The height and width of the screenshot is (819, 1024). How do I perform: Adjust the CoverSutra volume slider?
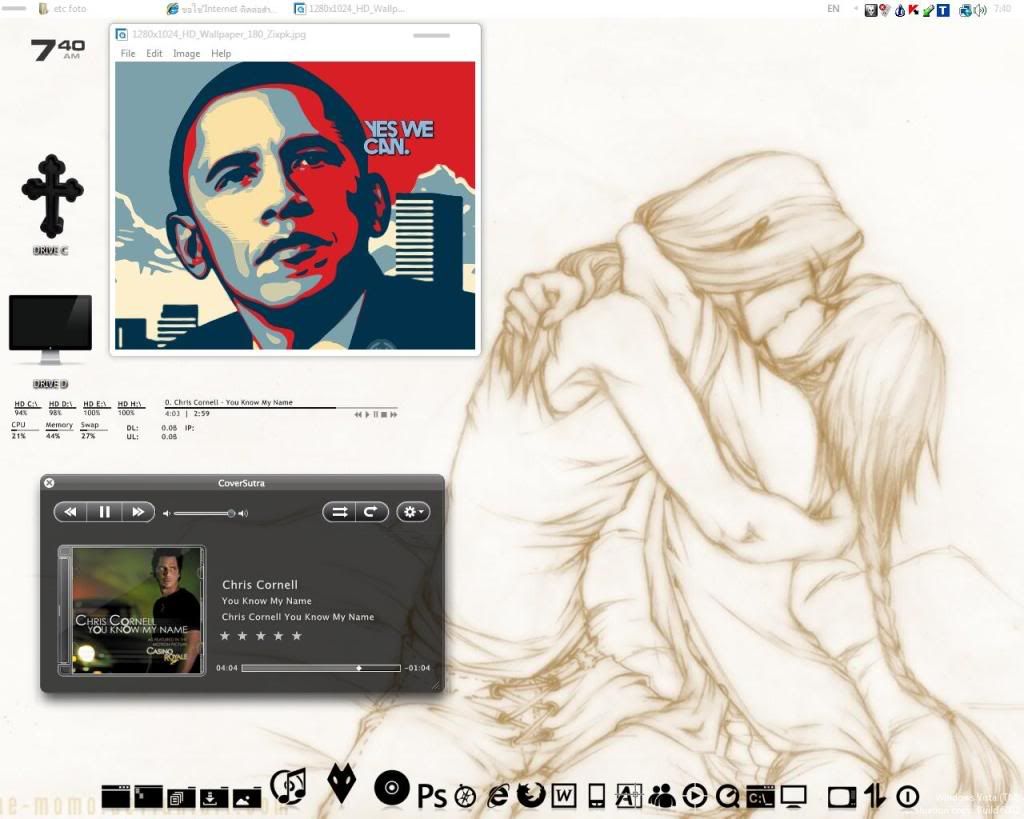coord(203,513)
